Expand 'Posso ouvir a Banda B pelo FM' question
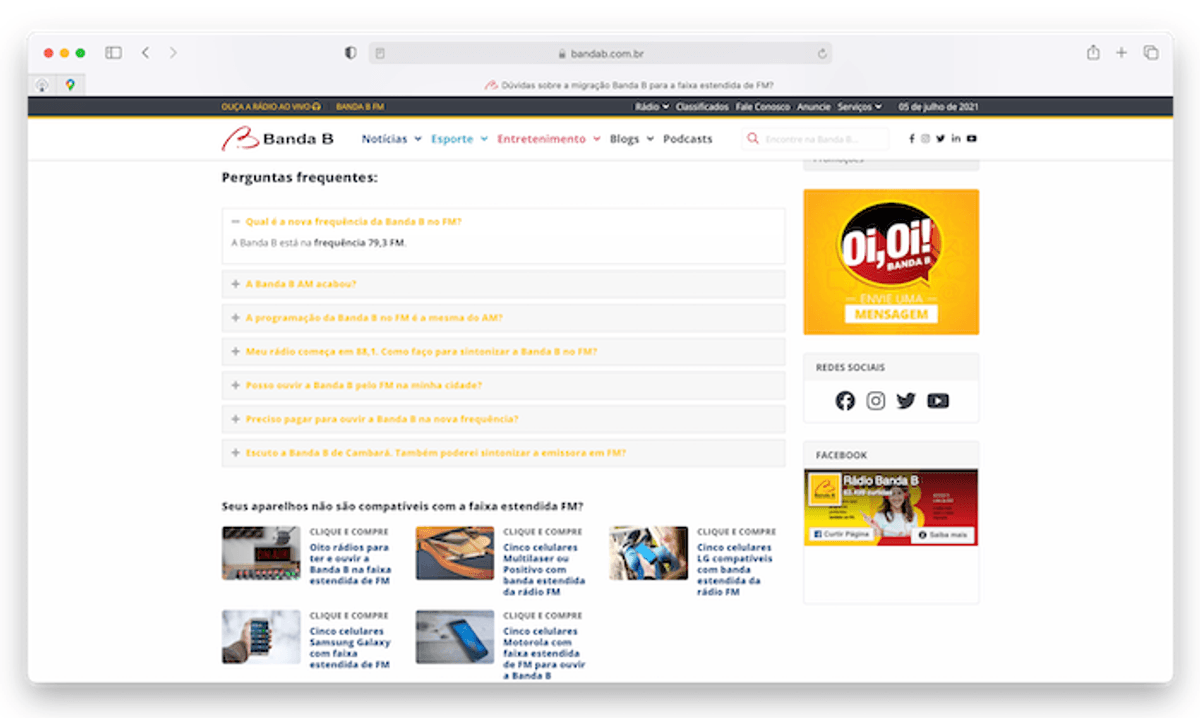Viewport: 1200px width, 718px height. tap(503, 385)
